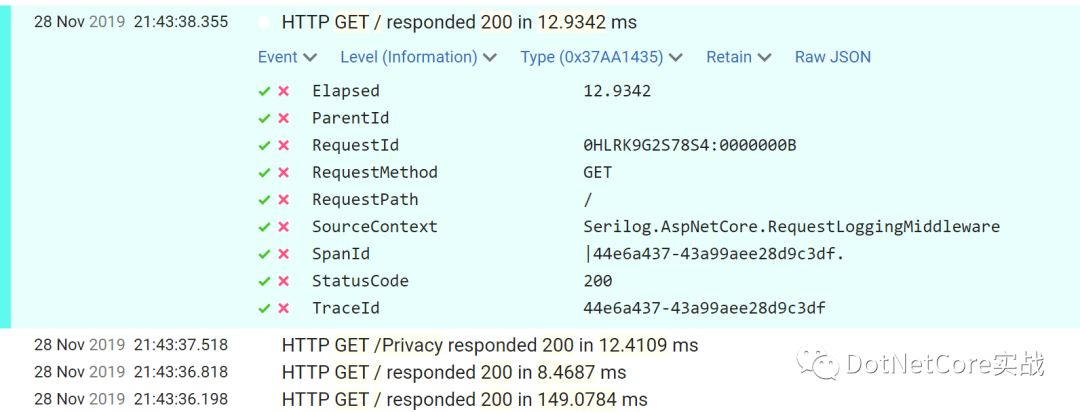The width and height of the screenshot is (1080, 412).
Task: Expand the Level (Information) dropdown
Action: tap(418, 57)
